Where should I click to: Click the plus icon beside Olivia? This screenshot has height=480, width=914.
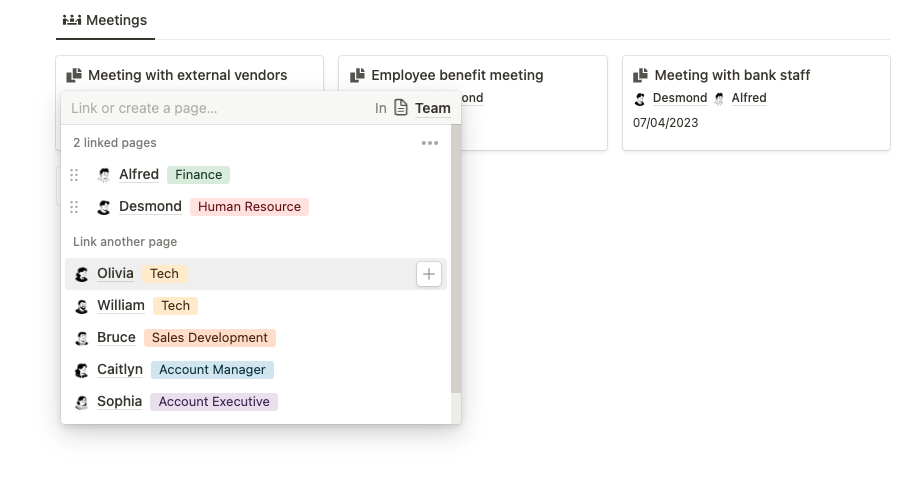(429, 274)
